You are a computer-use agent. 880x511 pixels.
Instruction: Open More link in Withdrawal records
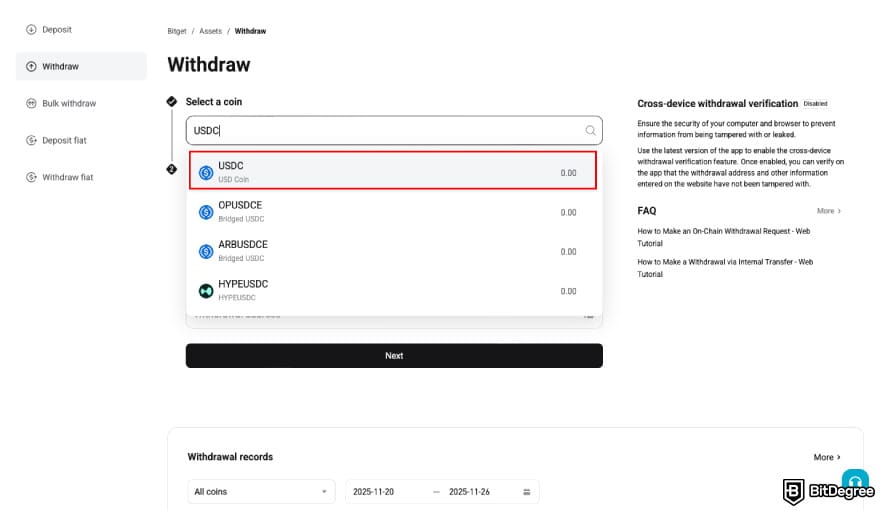tap(827, 457)
